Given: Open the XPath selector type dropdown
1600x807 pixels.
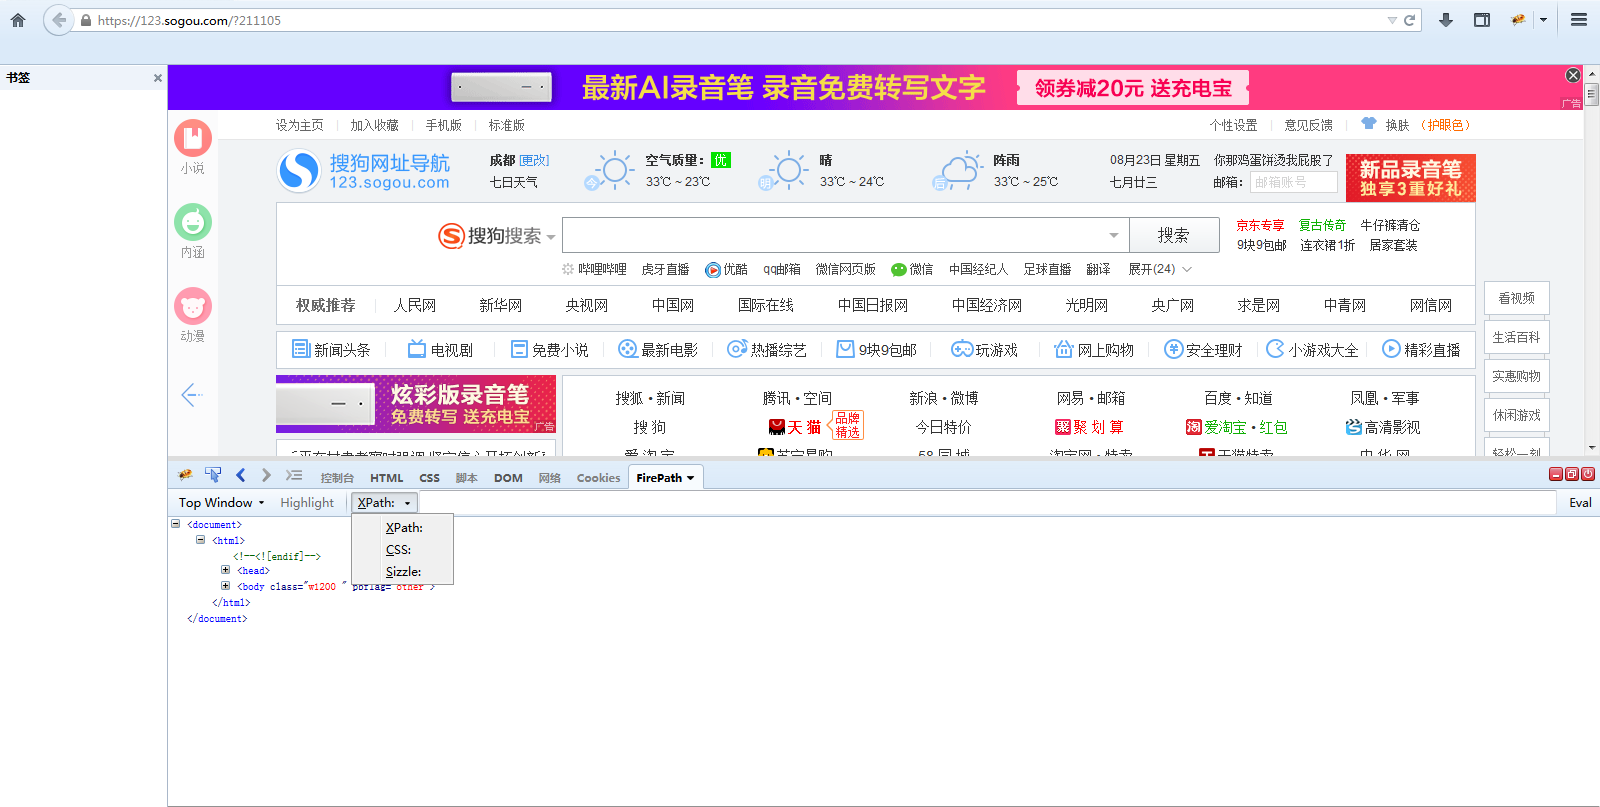Looking at the screenshot, I should [384, 502].
